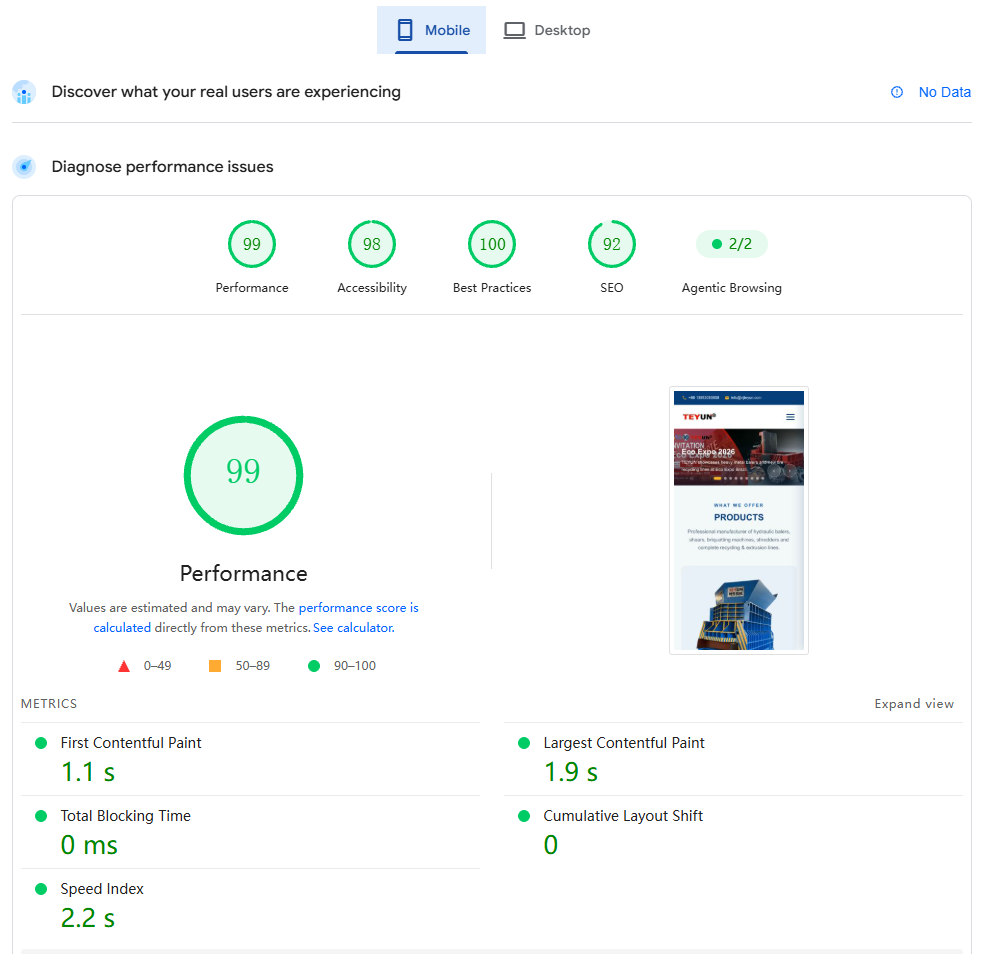Click the 'METRICS' section heading
The width and height of the screenshot is (982, 954).
[49, 704]
